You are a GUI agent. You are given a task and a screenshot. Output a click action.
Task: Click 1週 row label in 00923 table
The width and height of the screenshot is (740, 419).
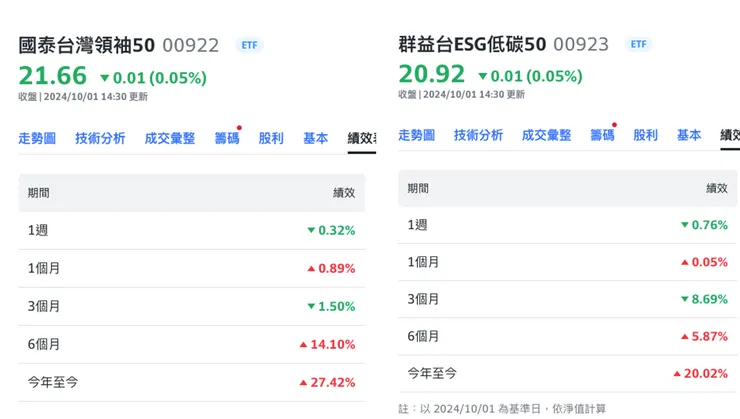(x=418, y=225)
